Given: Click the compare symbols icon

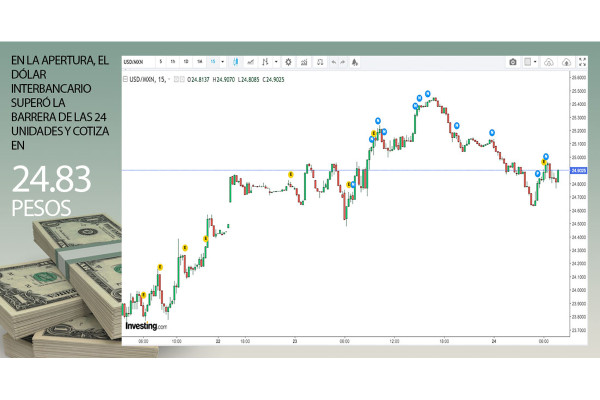Looking at the screenshot, I should 319,62.
